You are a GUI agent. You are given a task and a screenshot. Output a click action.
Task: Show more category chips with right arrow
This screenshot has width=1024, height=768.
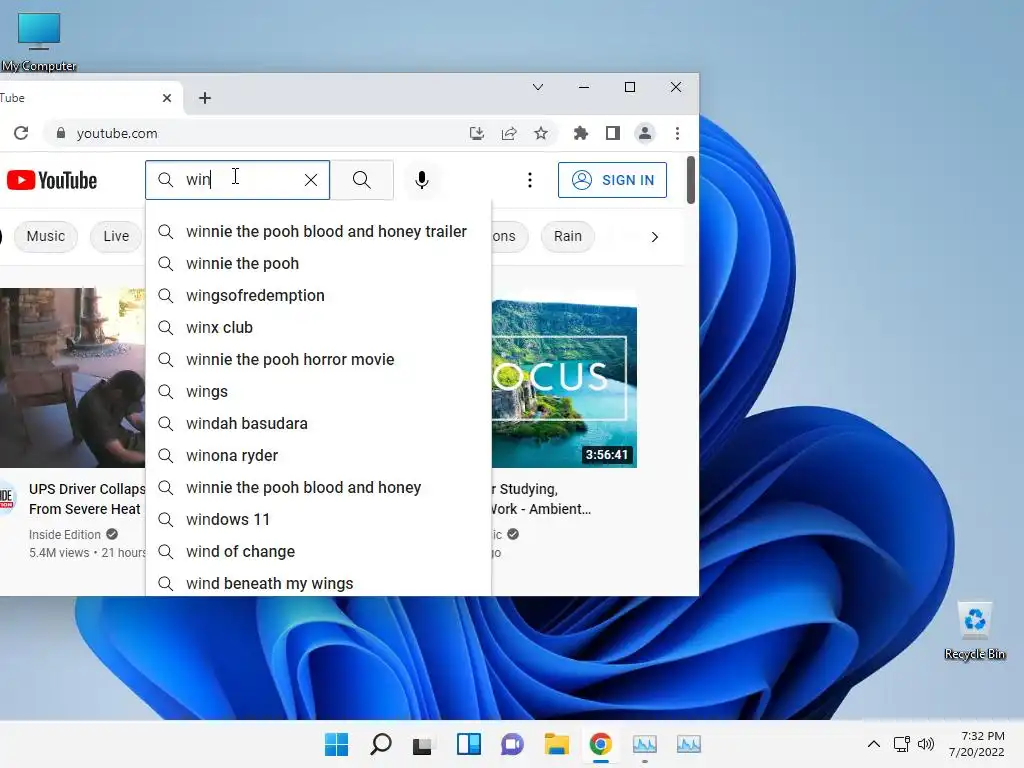pos(654,237)
